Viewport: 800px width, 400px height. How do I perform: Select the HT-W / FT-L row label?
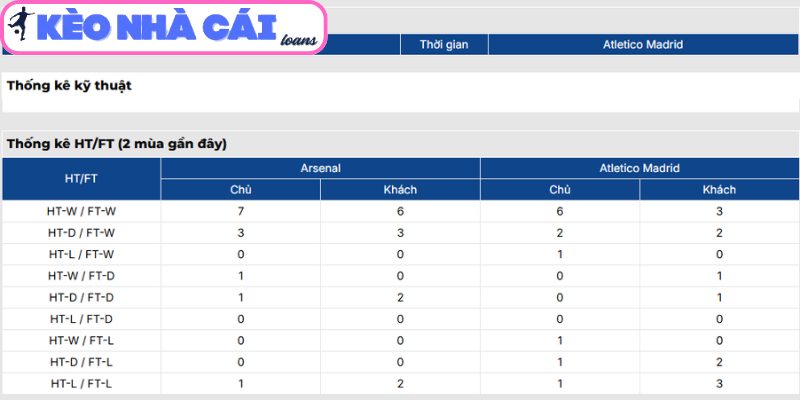82,340
